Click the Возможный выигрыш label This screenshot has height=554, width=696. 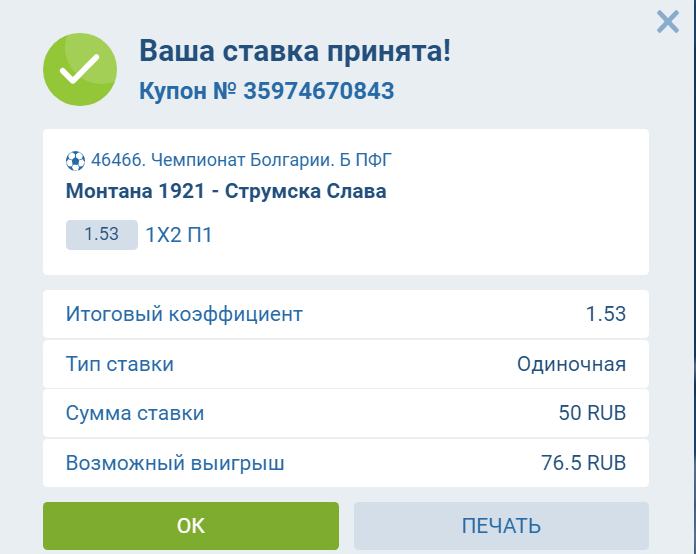175,463
